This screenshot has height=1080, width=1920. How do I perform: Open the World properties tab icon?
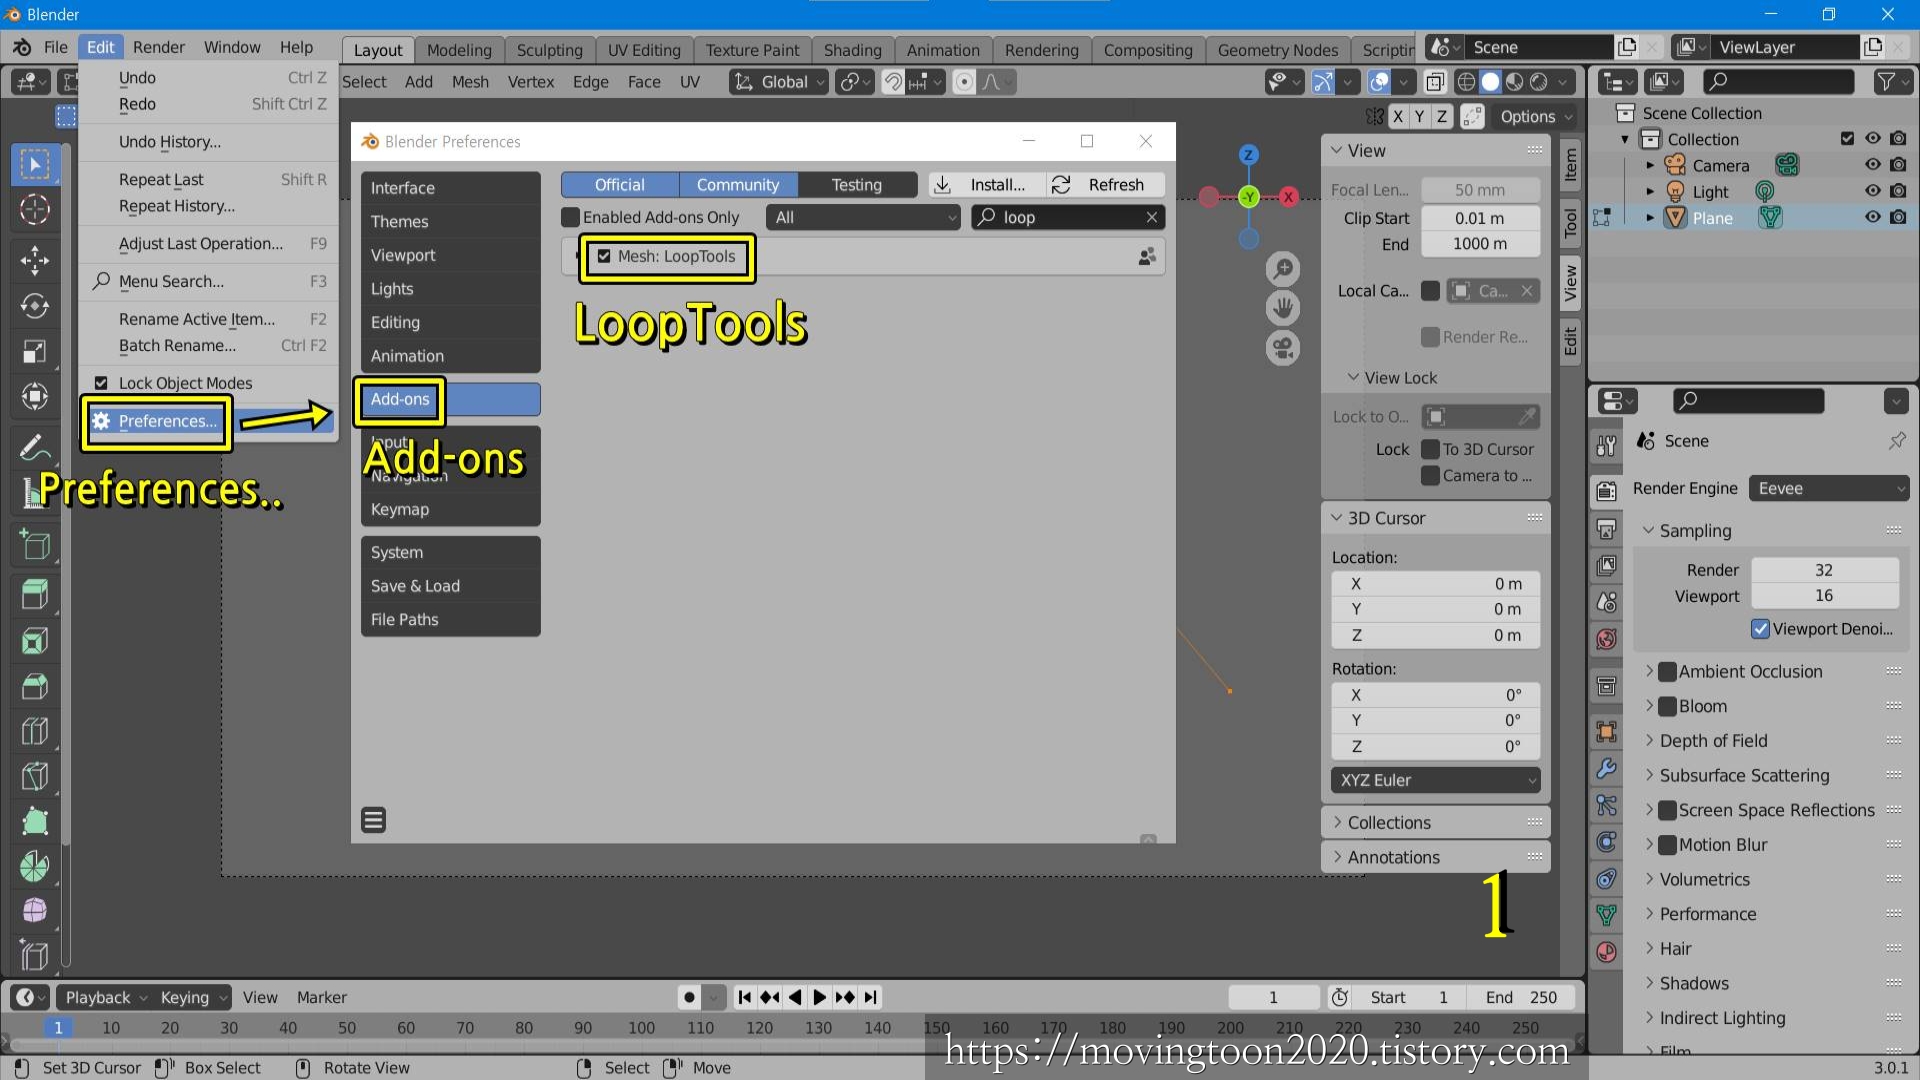(1606, 639)
